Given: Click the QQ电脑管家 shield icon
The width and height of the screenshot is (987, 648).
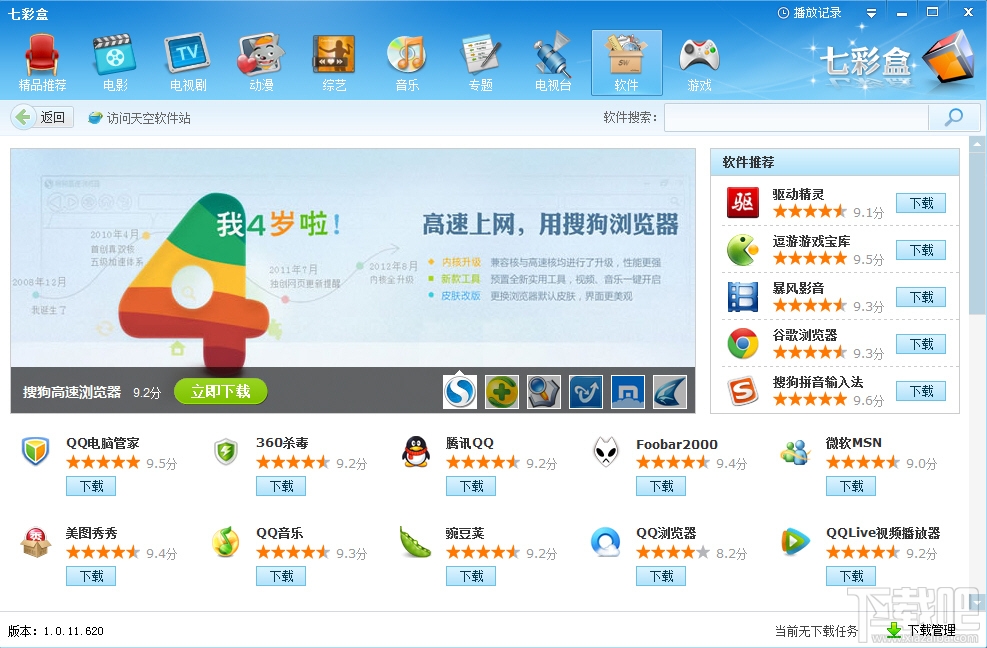Looking at the screenshot, I should tap(35, 451).
